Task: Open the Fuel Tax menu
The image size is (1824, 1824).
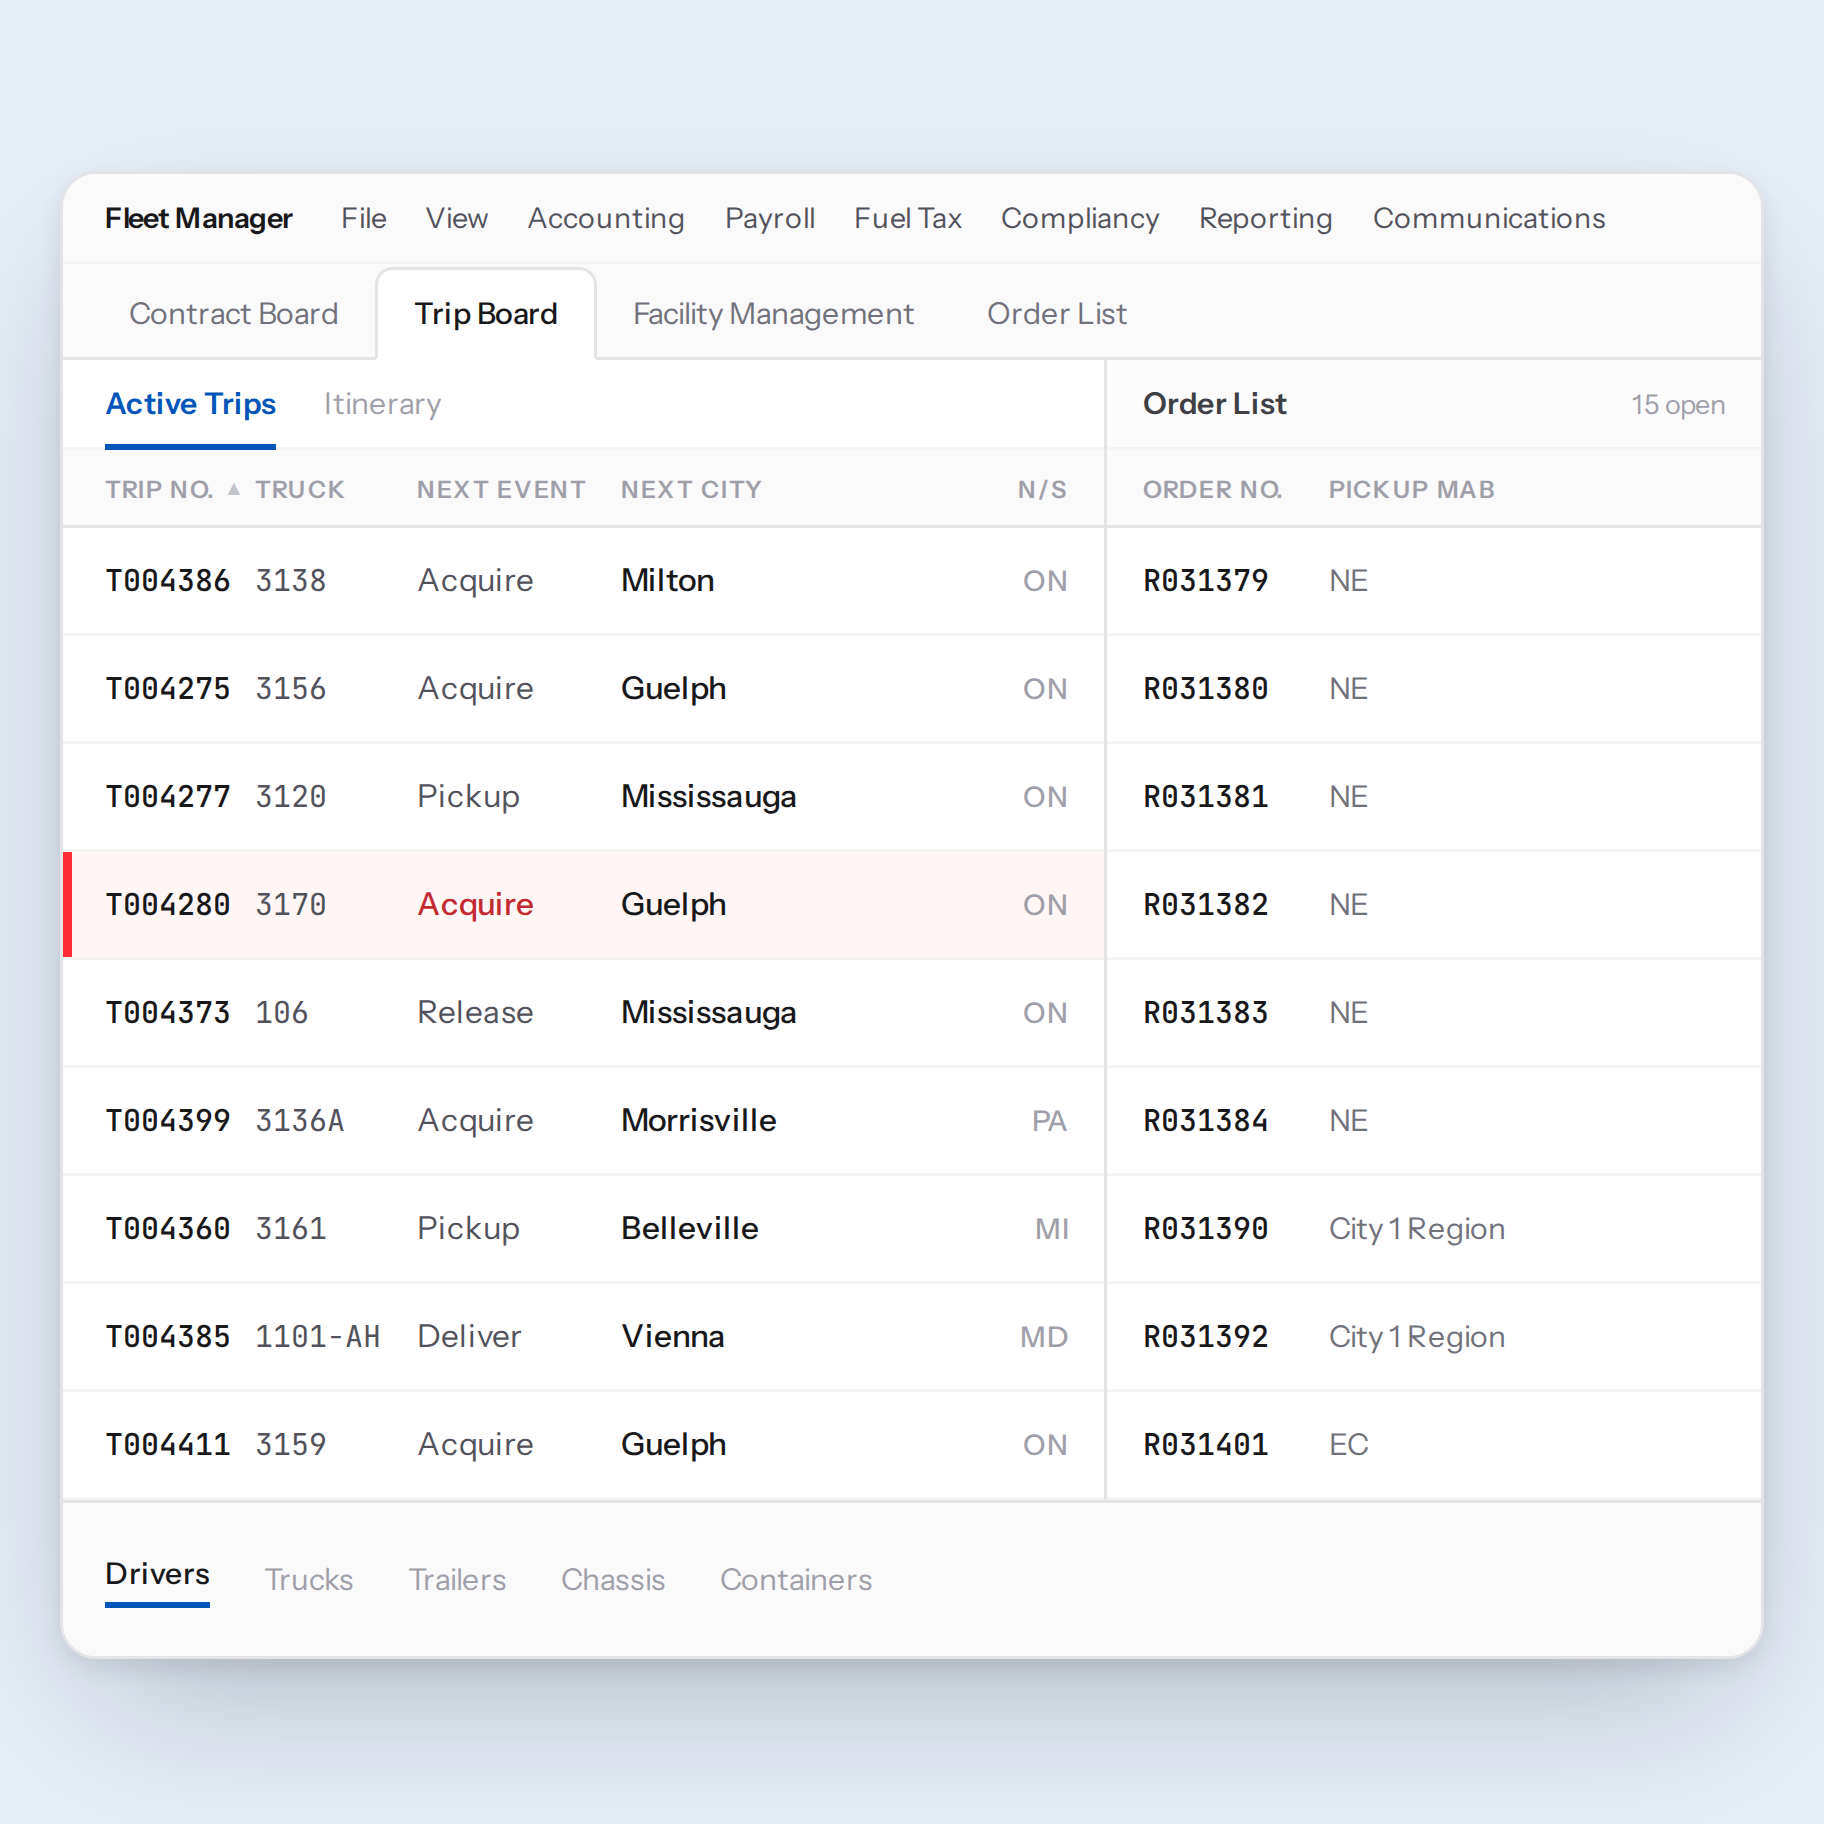Action: pos(908,218)
